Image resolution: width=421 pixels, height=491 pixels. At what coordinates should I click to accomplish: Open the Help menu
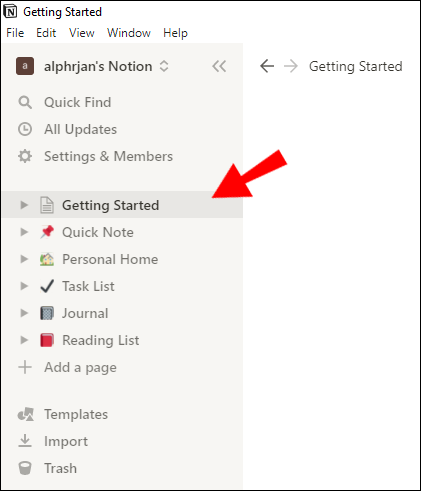[x=175, y=33]
